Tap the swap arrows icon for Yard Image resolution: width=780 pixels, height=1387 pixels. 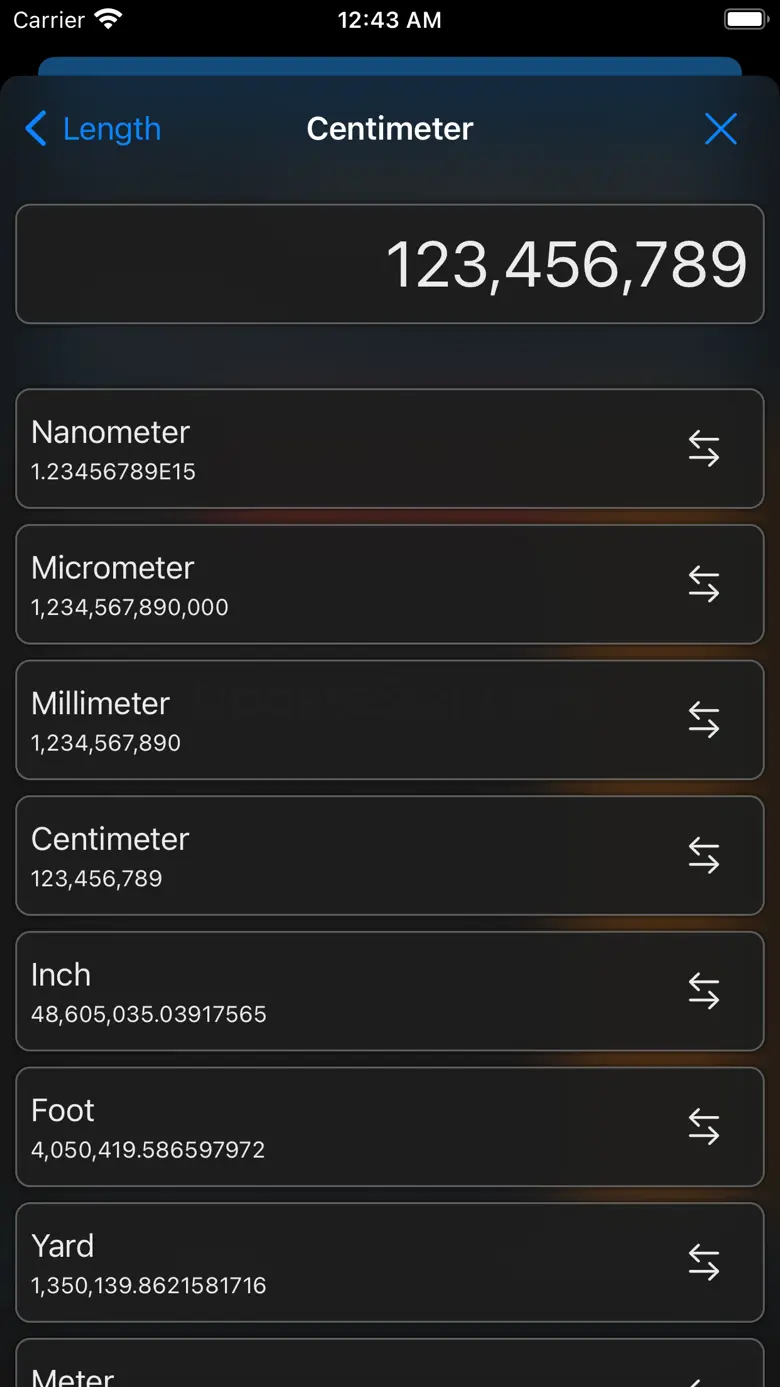704,1262
